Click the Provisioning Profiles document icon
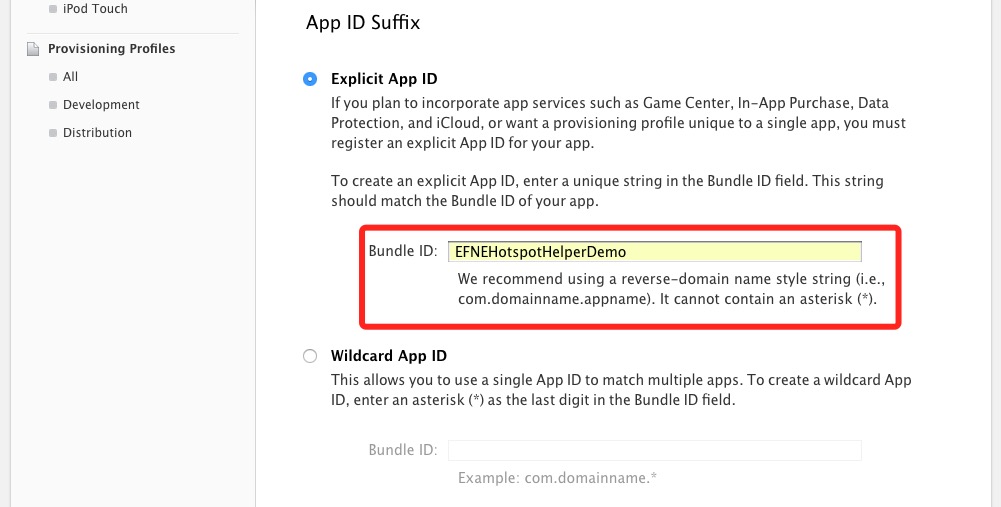Image resolution: width=1001 pixels, height=507 pixels. [x=34, y=49]
